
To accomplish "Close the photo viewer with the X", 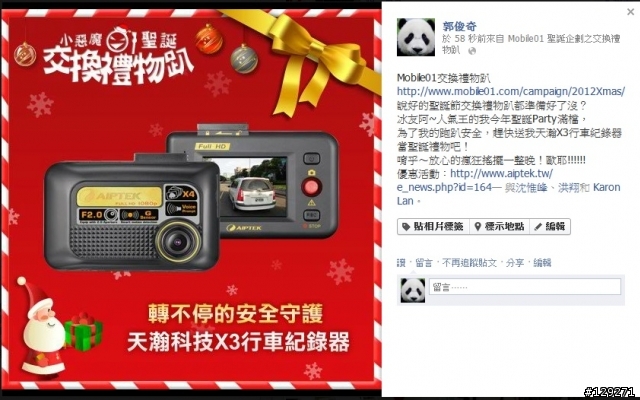I will 631,12.
